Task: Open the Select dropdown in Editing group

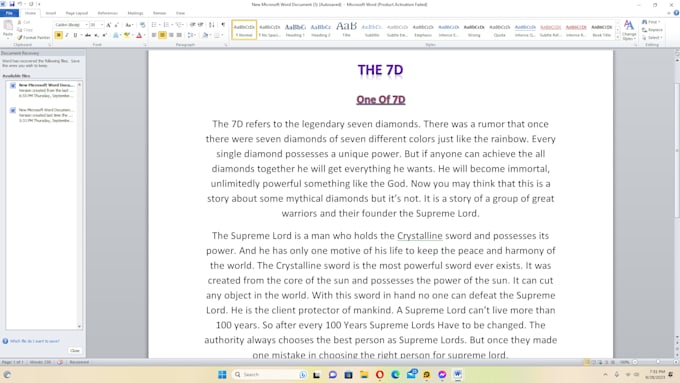Action: 662,38
